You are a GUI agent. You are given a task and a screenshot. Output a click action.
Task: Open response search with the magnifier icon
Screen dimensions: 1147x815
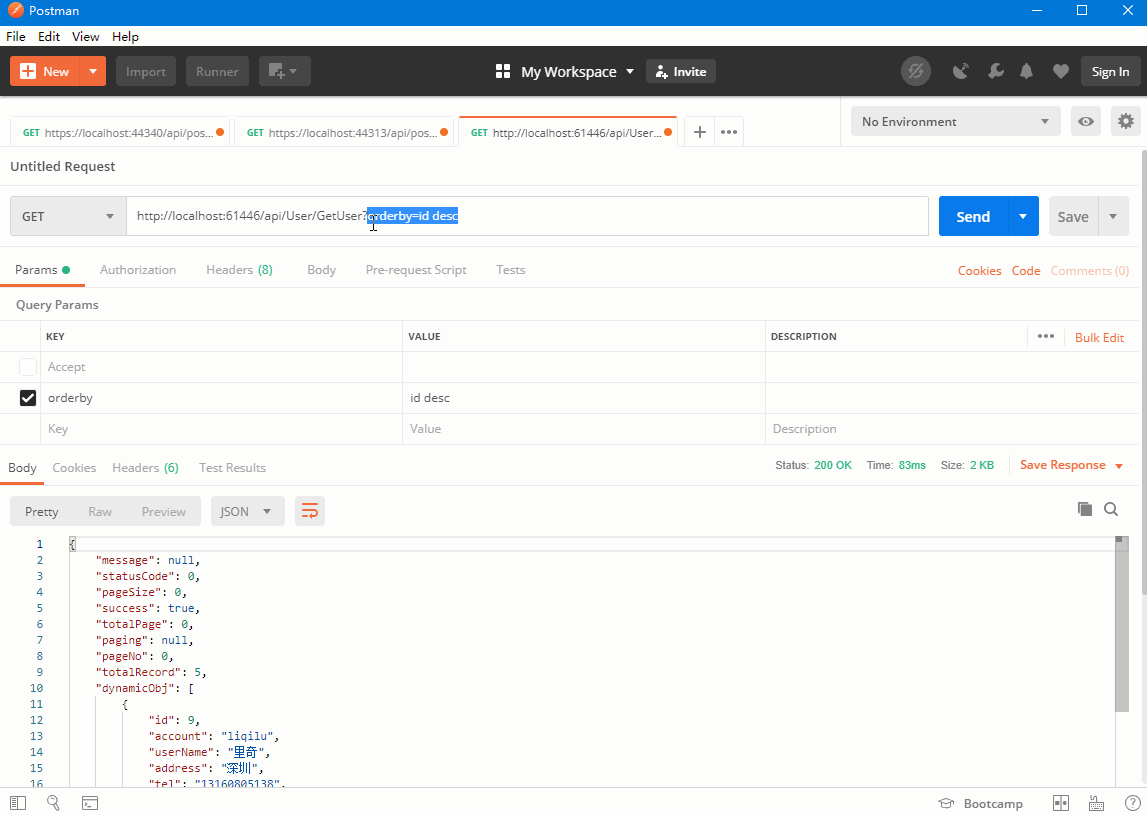(1111, 509)
